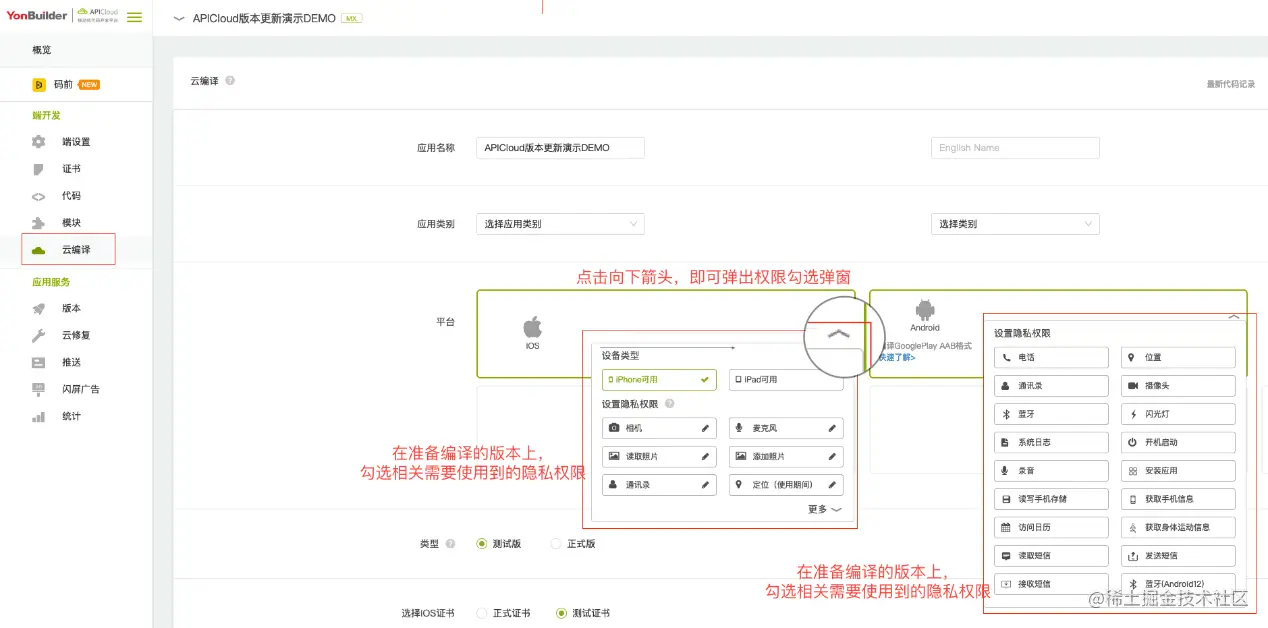The image size is (1268, 628).
Task: Open the 最新代码记录 link
Action: coord(1231,84)
